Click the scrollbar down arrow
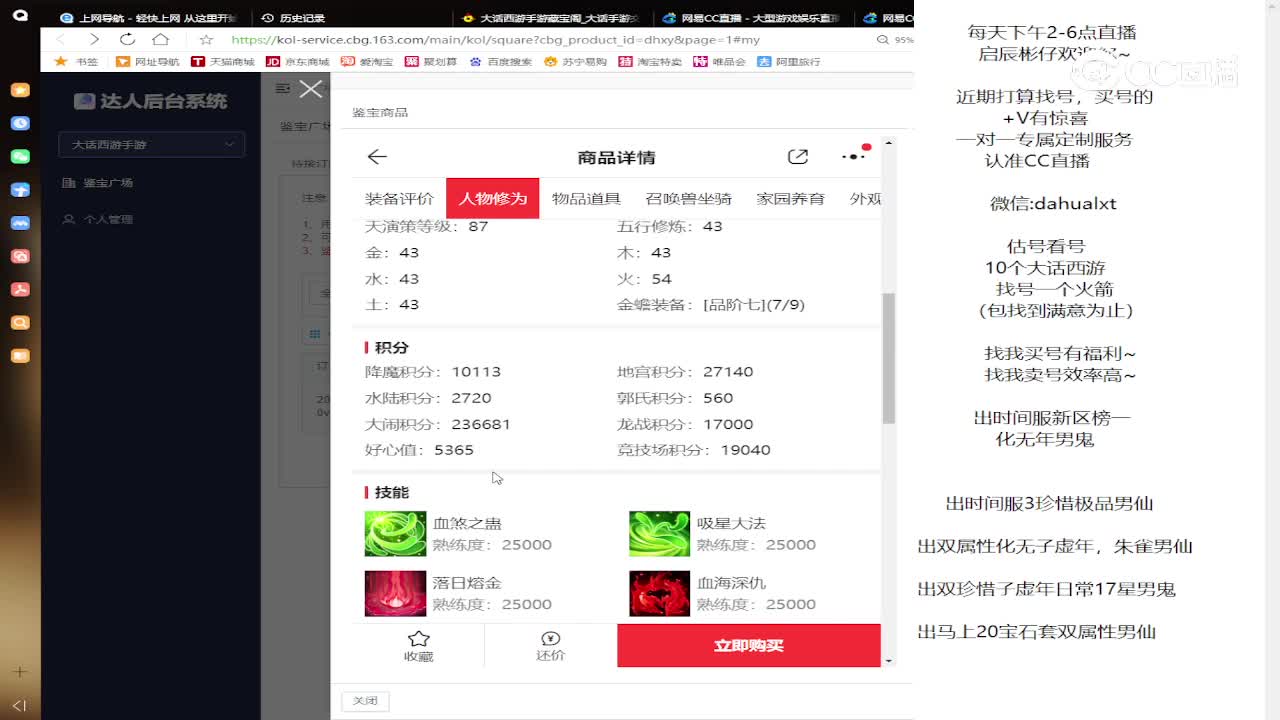Image resolution: width=1280 pixels, height=720 pixels. click(x=888, y=660)
